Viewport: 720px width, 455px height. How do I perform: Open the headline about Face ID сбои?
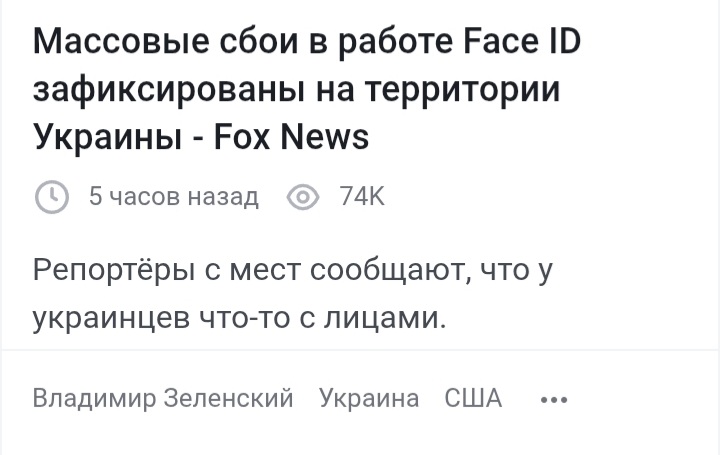point(307,89)
